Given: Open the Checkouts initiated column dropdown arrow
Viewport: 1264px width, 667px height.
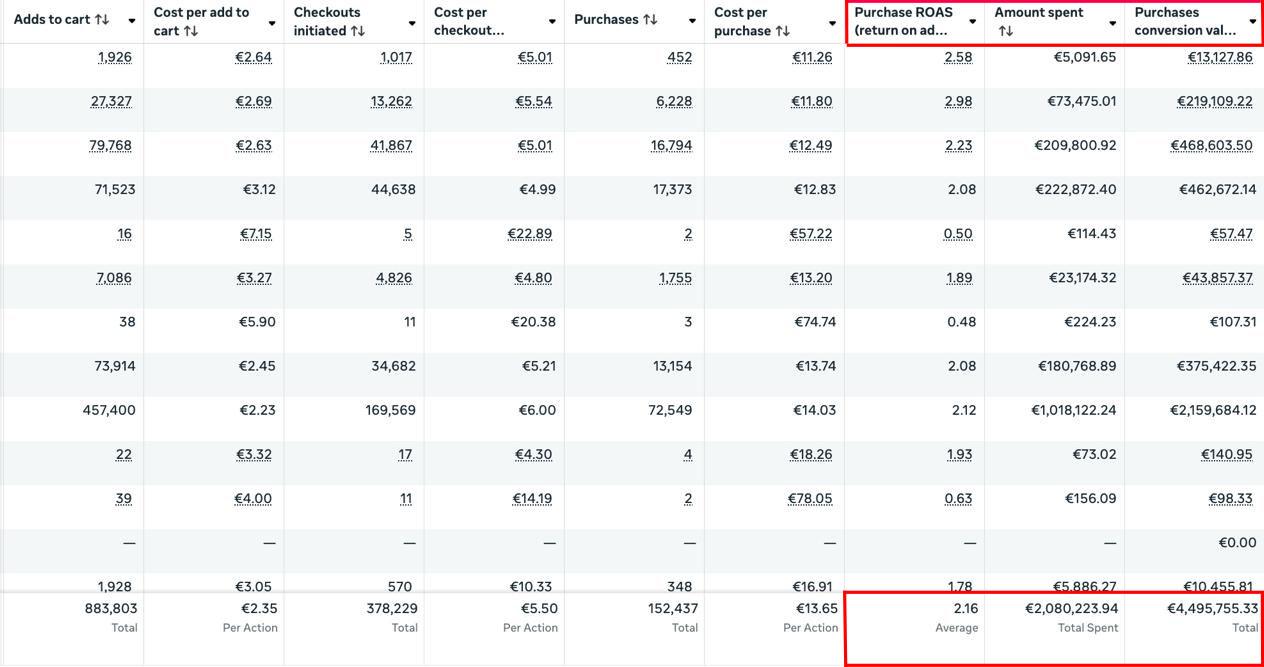Looking at the screenshot, I should click(x=412, y=22).
